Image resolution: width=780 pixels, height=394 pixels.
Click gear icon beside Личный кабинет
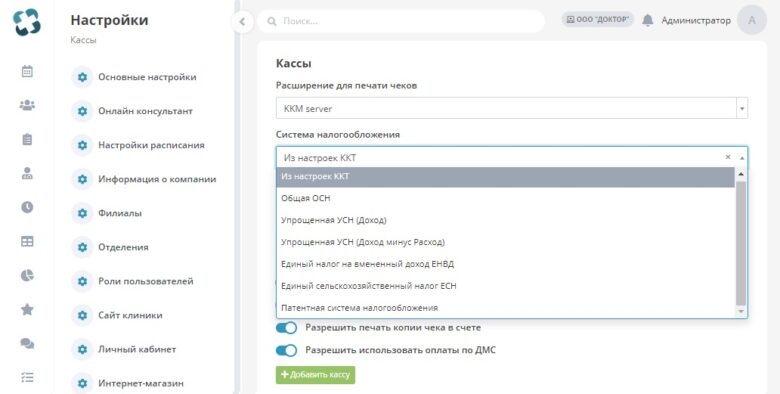83,349
